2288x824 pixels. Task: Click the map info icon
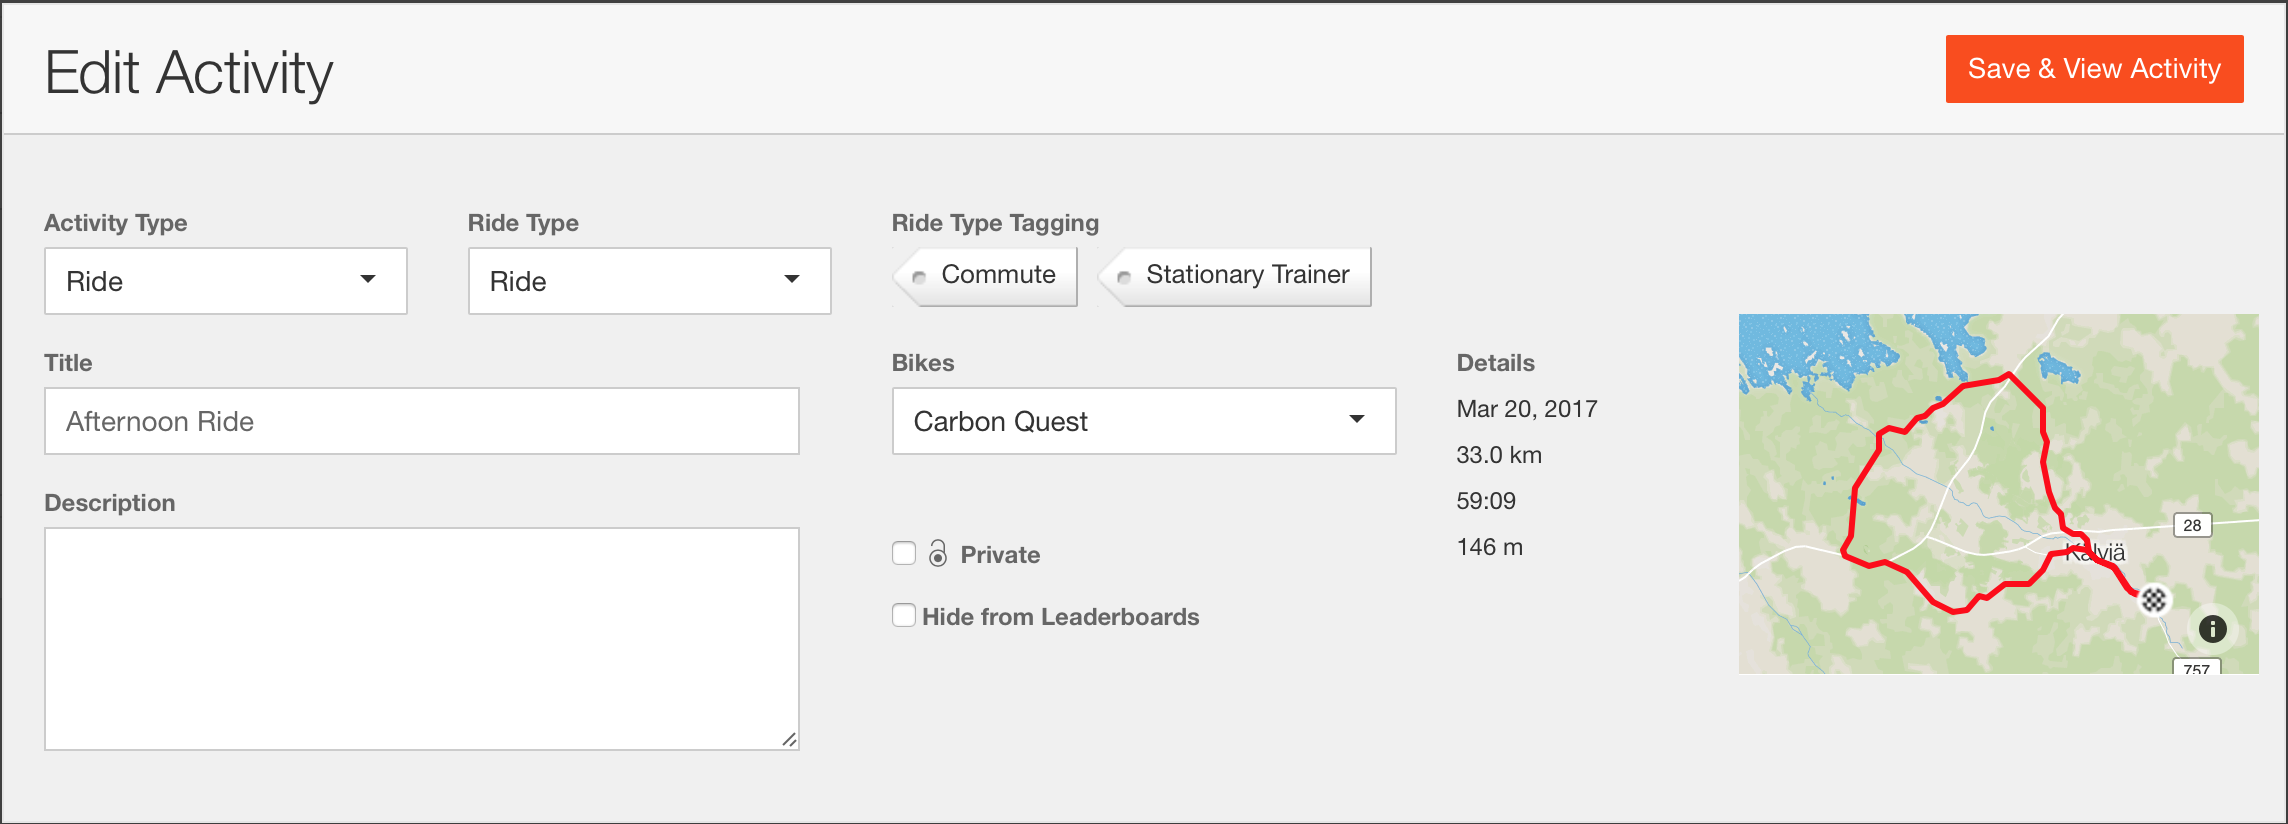(2212, 629)
